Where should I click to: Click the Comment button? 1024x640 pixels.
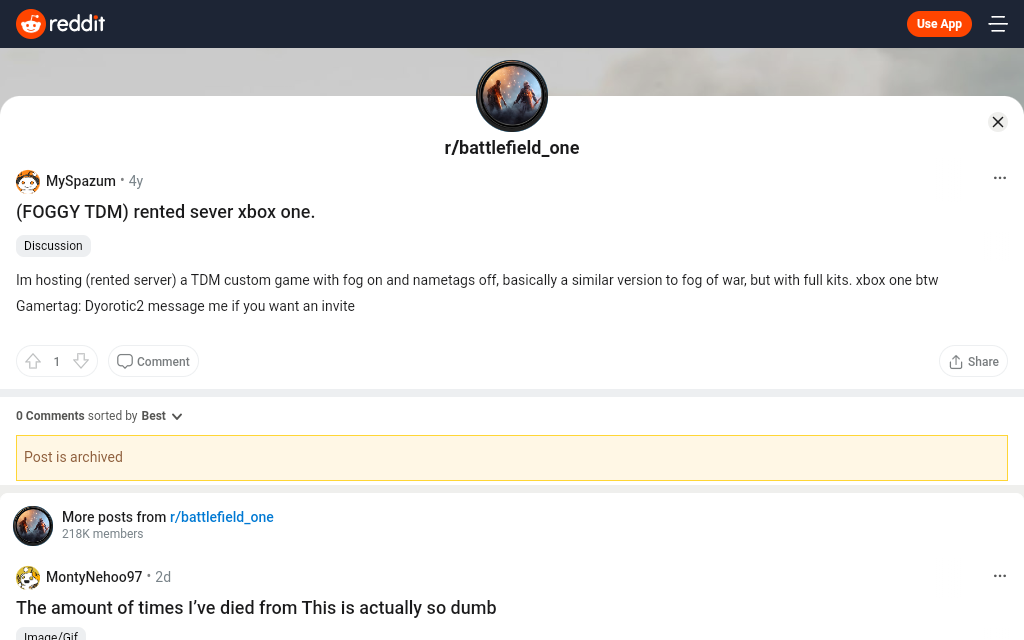pos(153,361)
